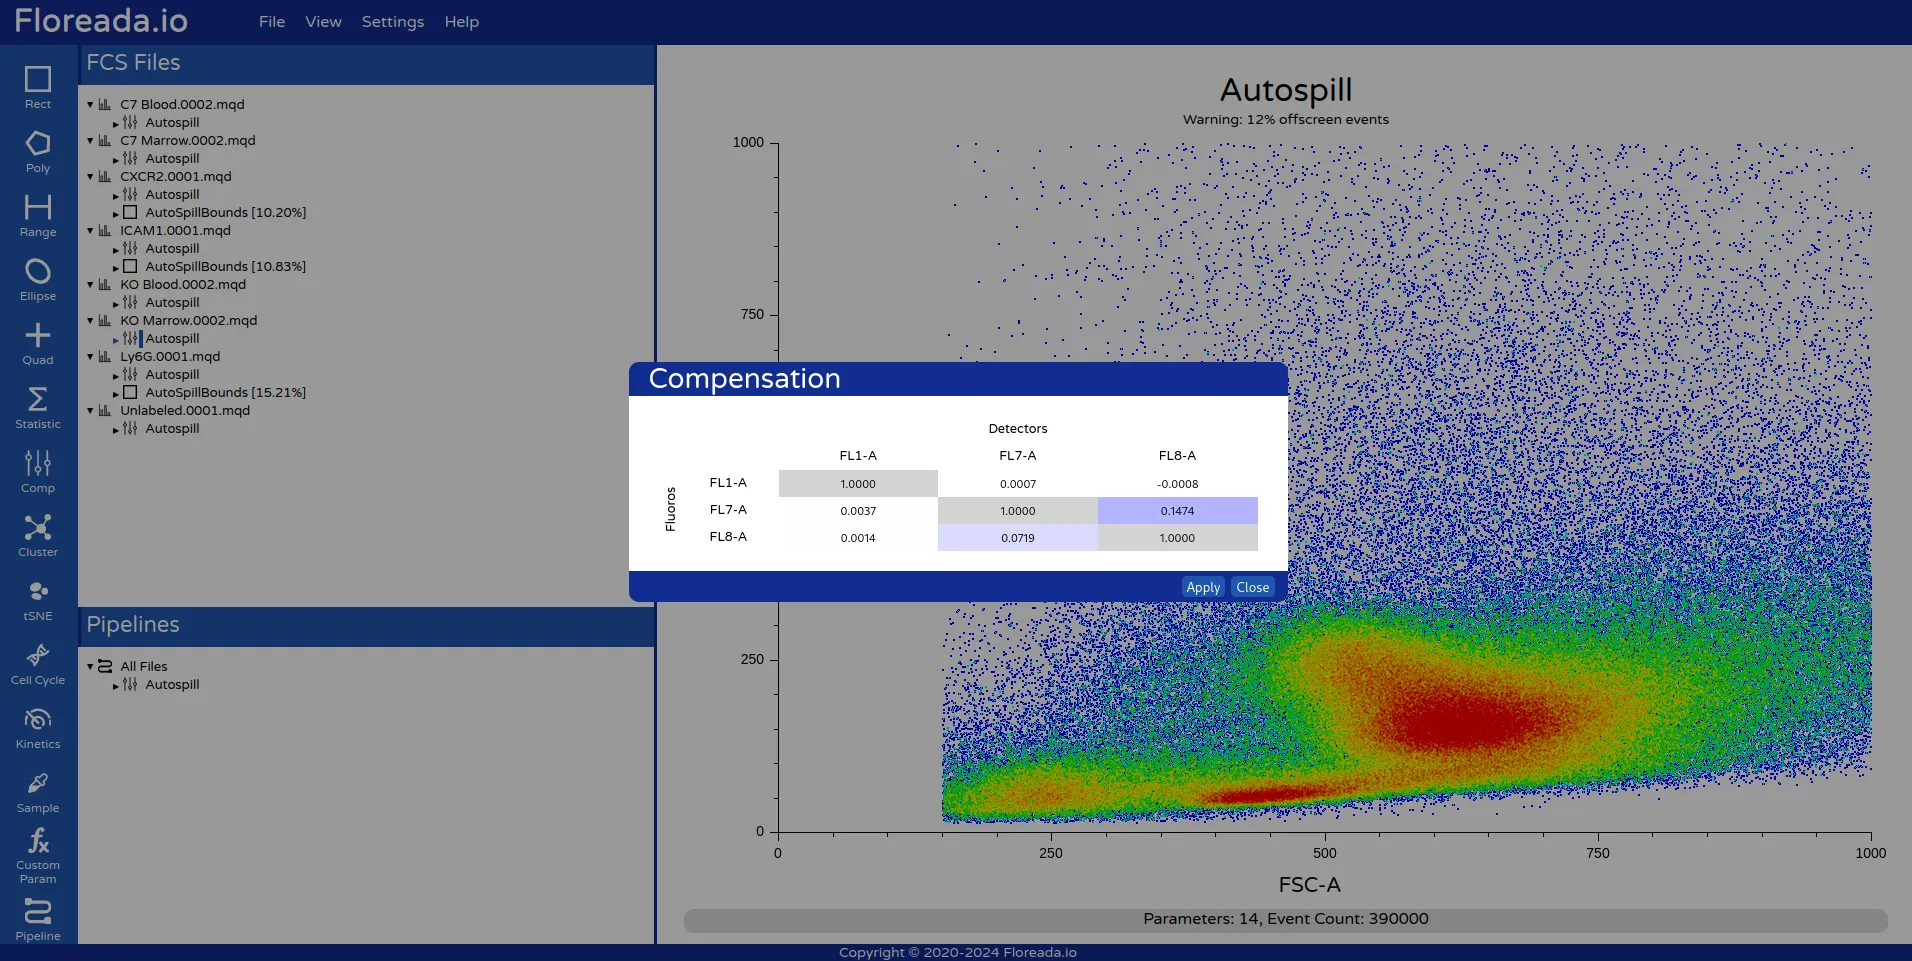This screenshot has height=961, width=1912.
Task: Activate the Quad gate tool
Action: coord(38,343)
